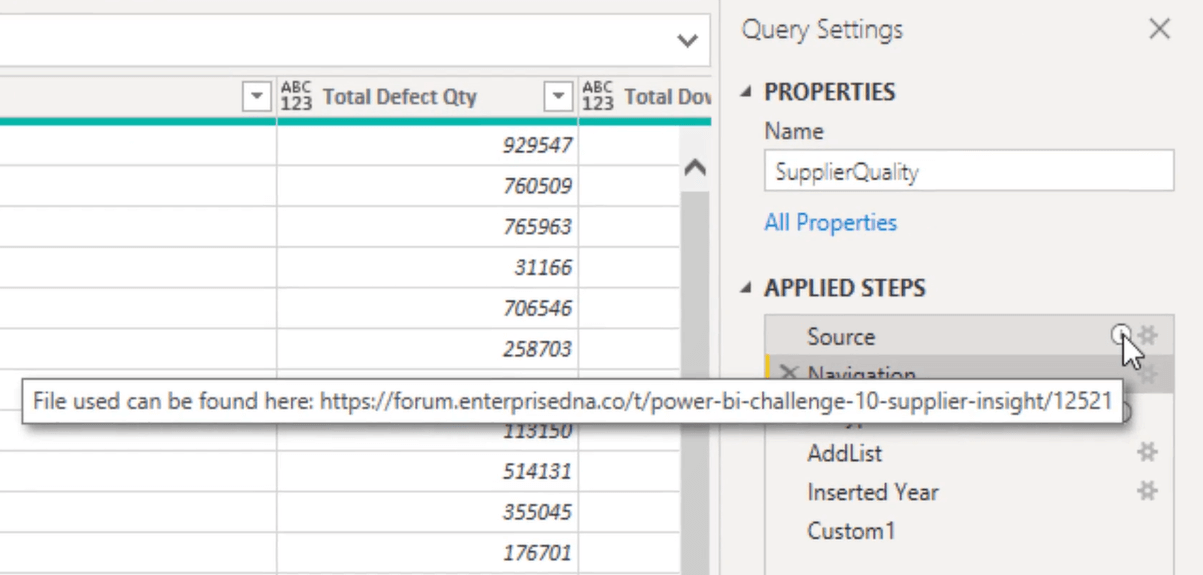The height and width of the screenshot is (575, 1203).
Task: Delete the Navigation step
Action: (789, 374)
